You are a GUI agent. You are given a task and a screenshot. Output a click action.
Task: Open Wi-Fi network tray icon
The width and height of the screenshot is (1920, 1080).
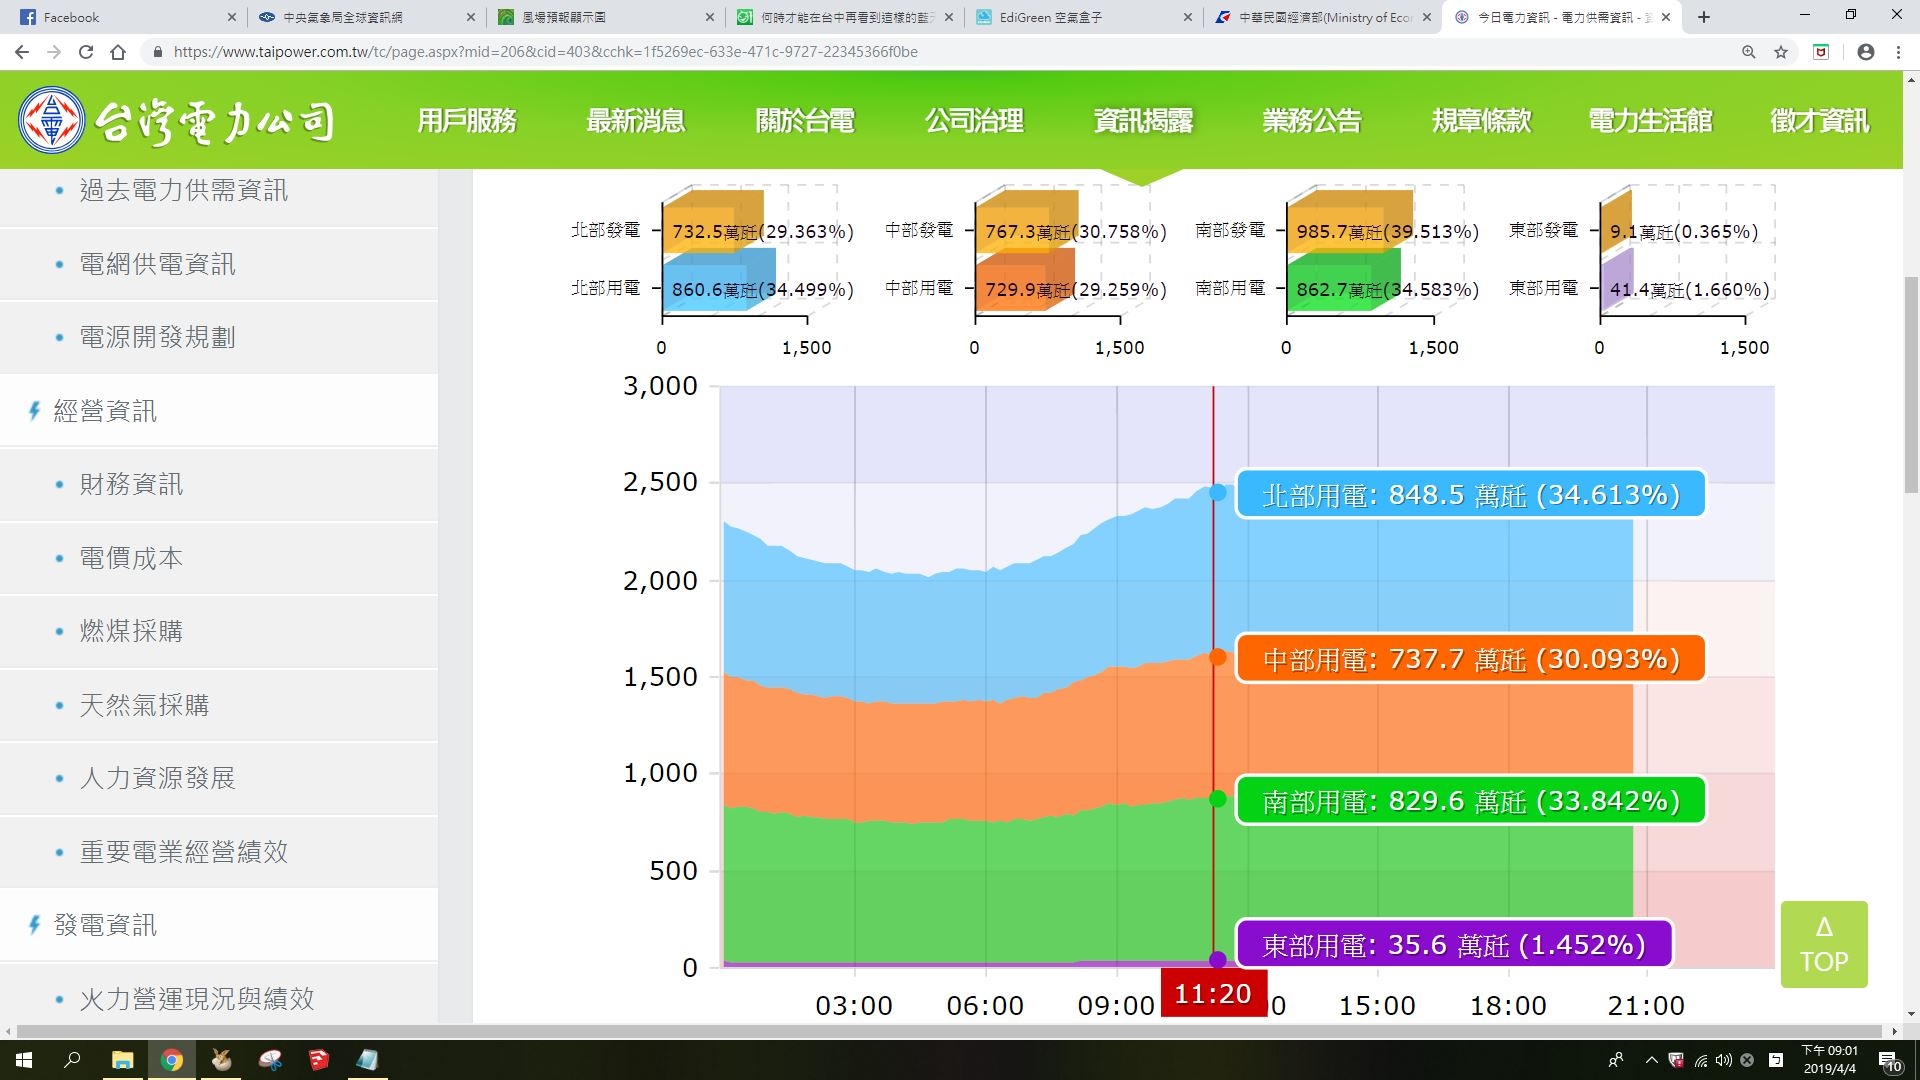tap(1701, 1060)
